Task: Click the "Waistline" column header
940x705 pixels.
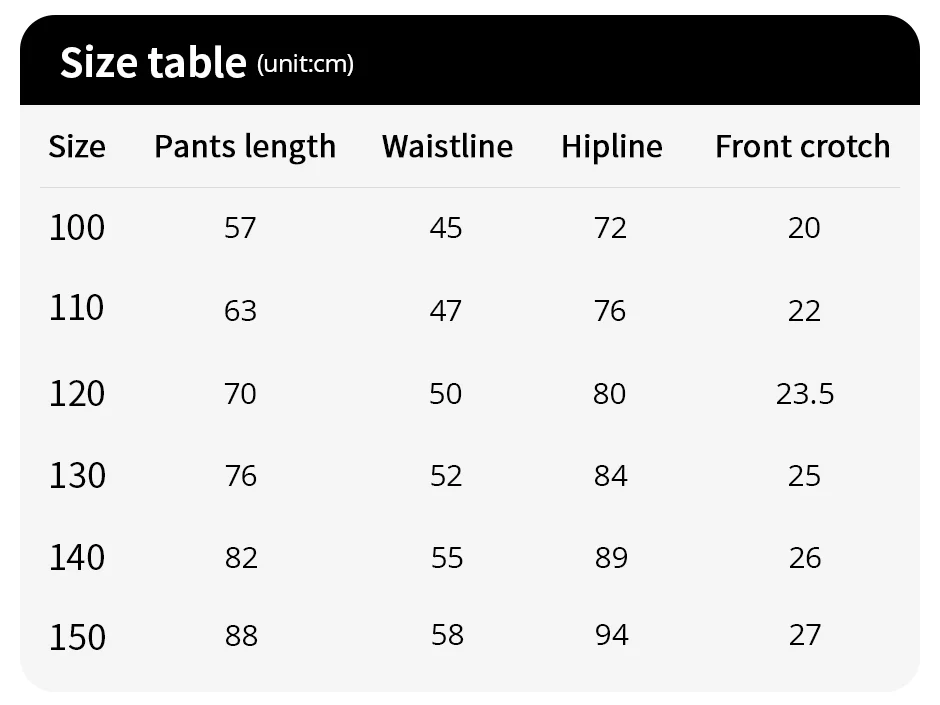Action: [x=447, y=147]
